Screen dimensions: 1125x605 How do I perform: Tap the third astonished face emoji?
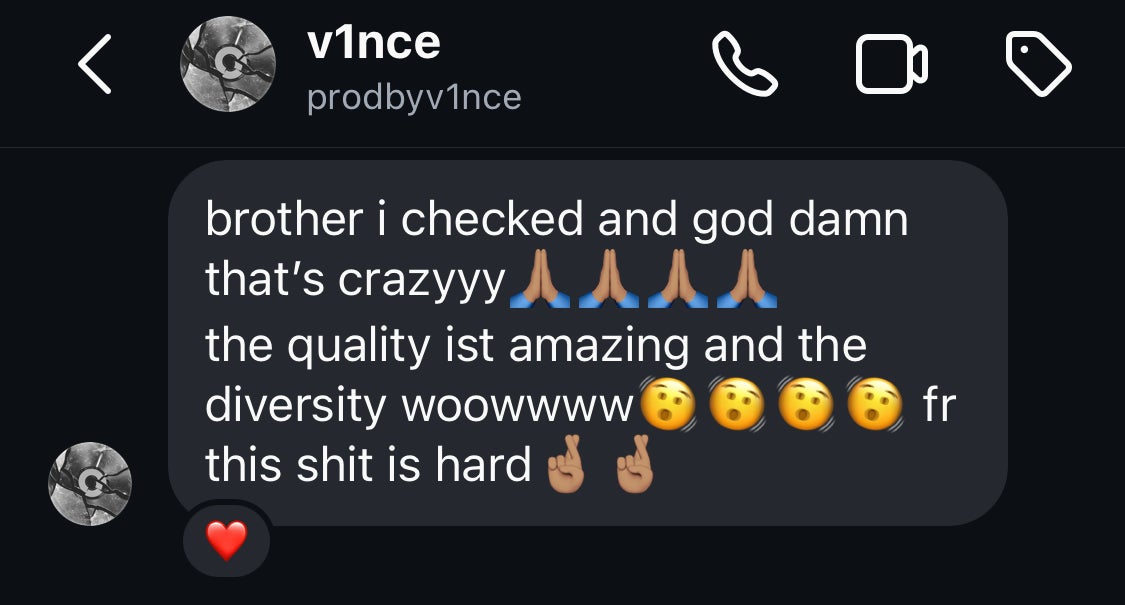(x=806, y=403)
